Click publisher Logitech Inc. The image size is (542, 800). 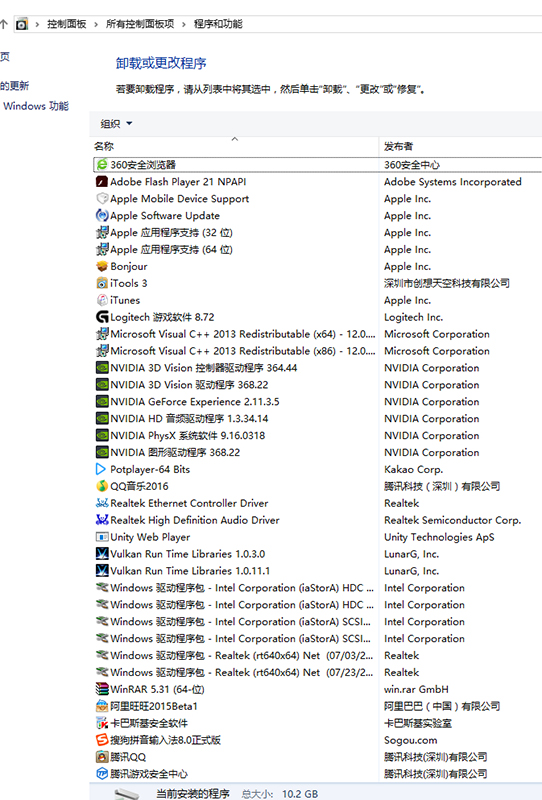[413, 317]
